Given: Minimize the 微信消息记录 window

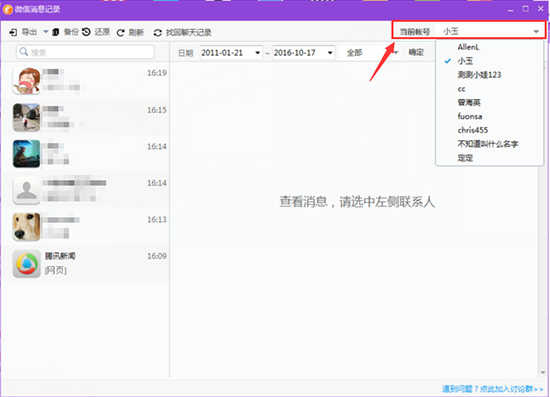Looking at the screenshot, I should click(510, 10).
